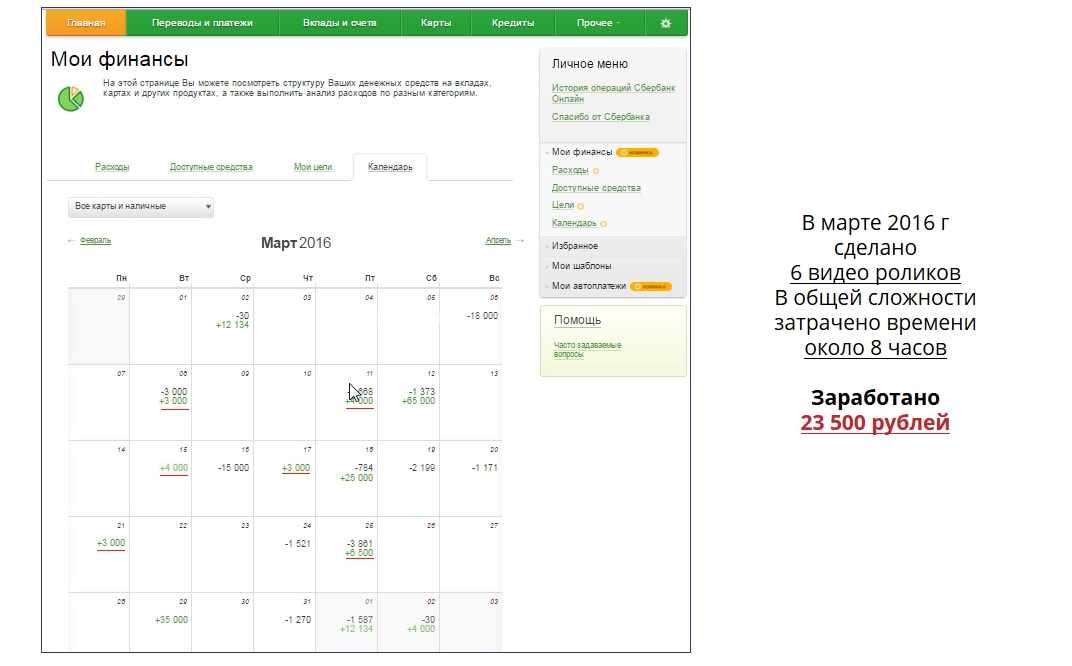Click the green pie chart finances icon
Viewport: 1072px width, 666px height.
click(x=70, y=99)
